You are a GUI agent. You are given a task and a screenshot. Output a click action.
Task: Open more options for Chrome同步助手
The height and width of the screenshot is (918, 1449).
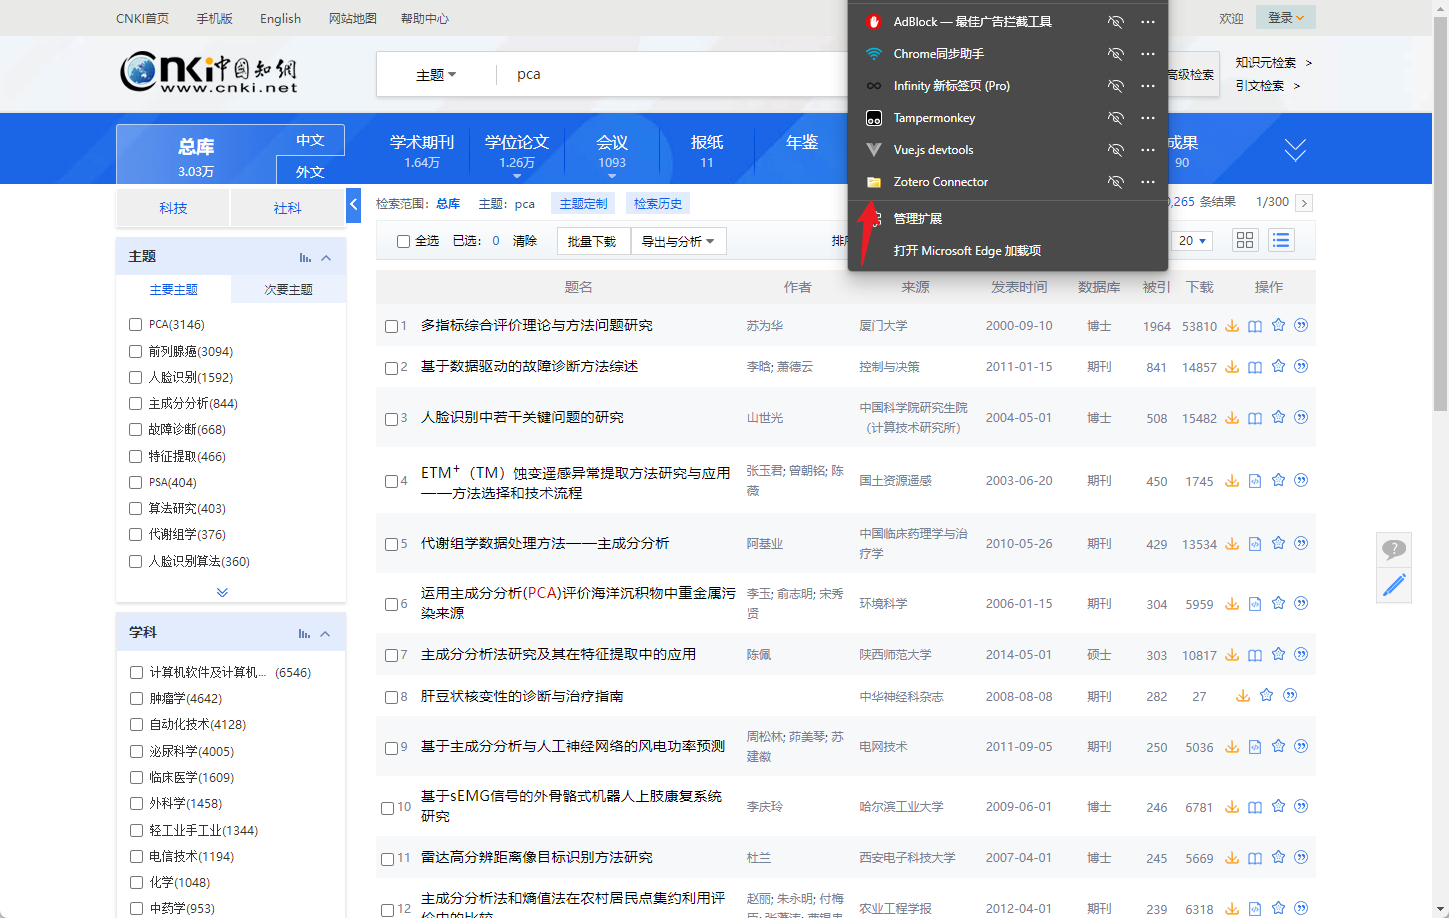(1148, 54)
